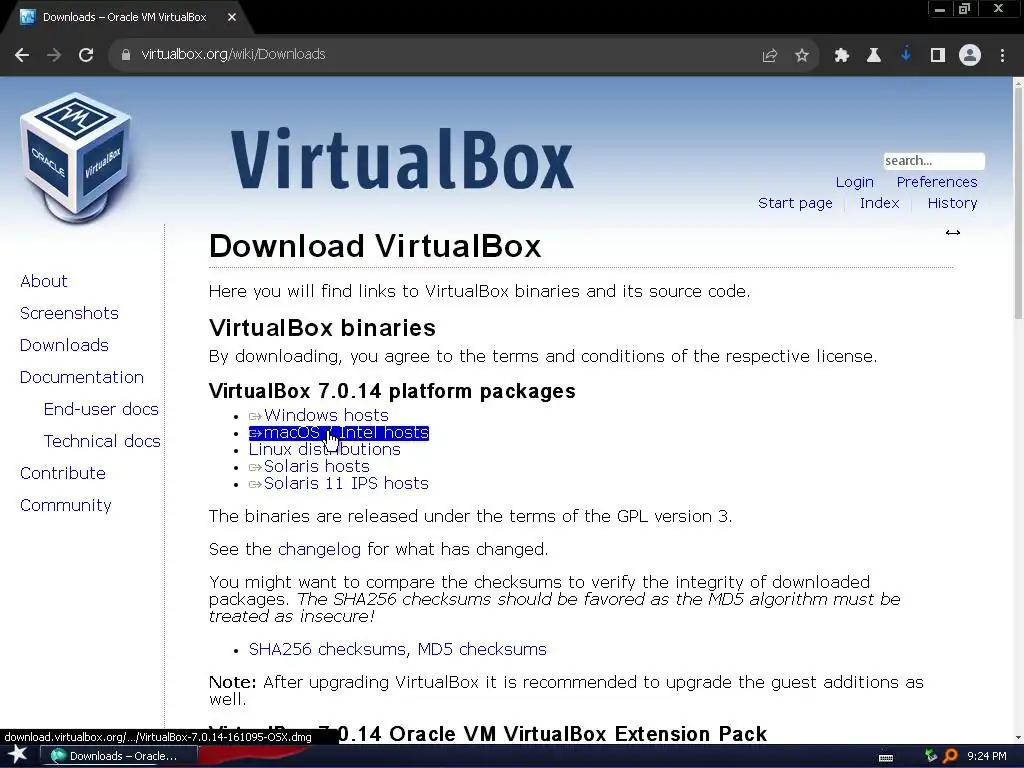Open the Linux distributions link

pos(325,449)
